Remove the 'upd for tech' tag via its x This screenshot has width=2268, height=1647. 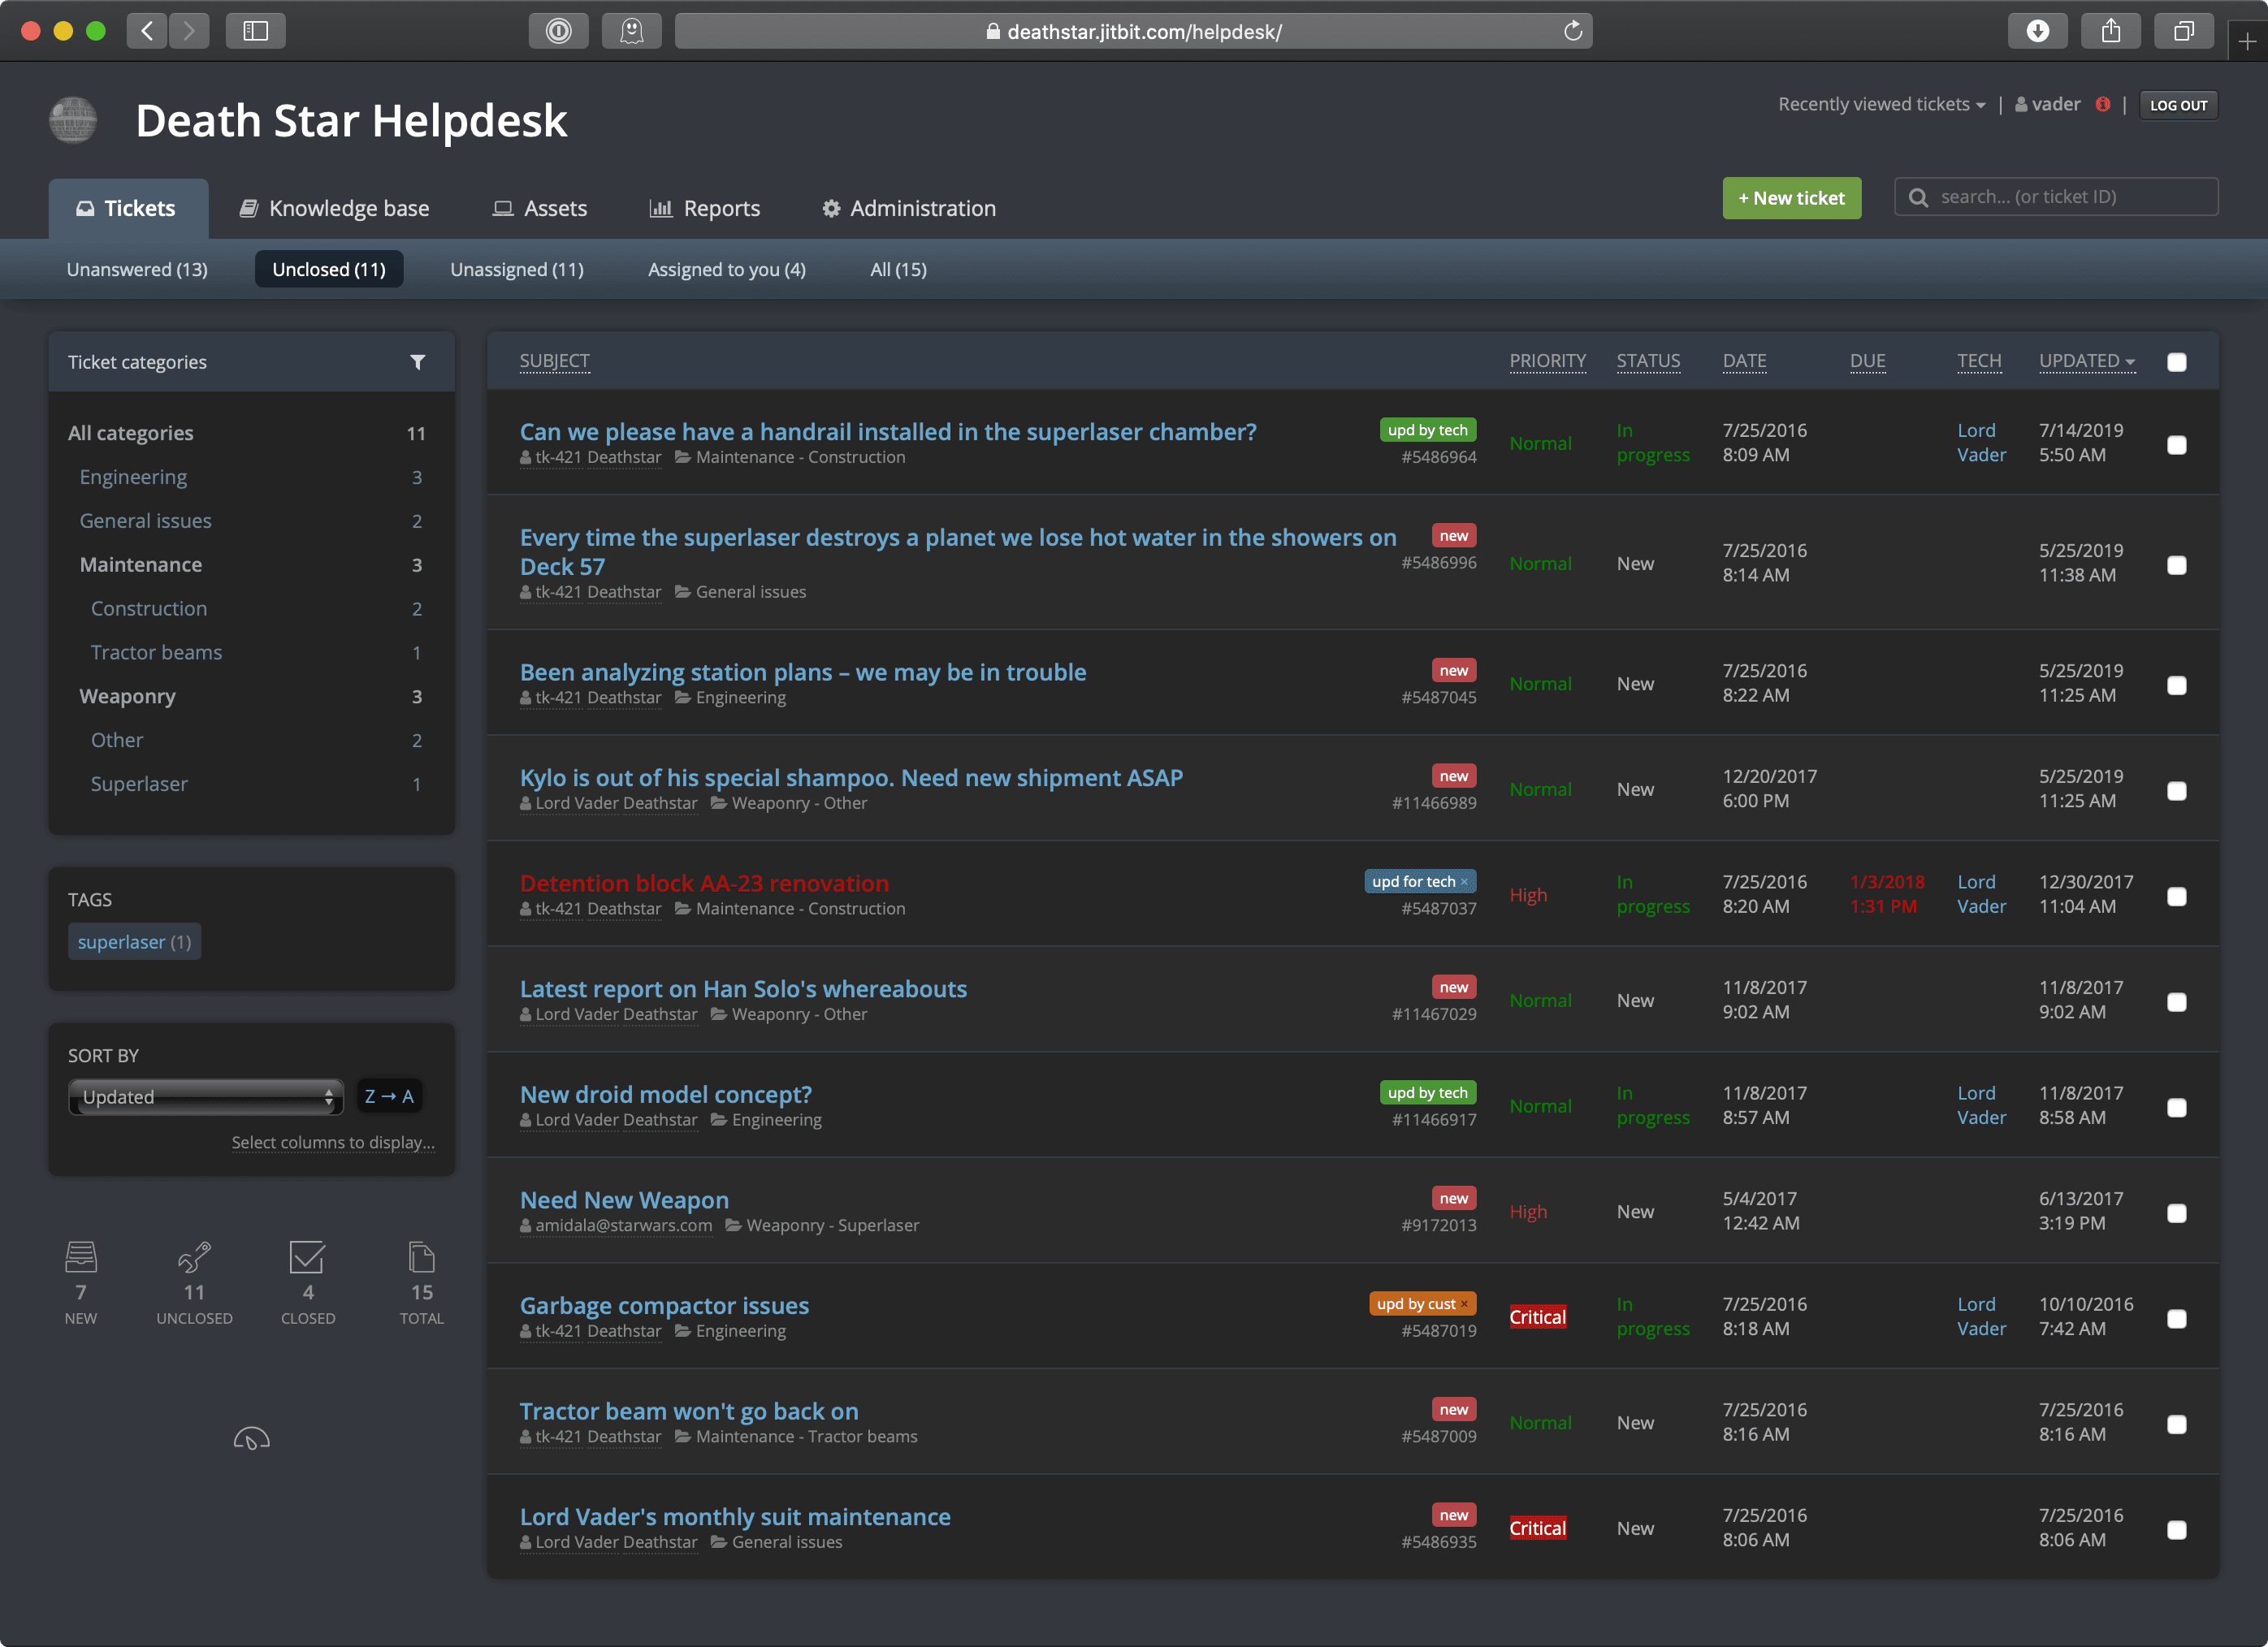(1463, 881)
